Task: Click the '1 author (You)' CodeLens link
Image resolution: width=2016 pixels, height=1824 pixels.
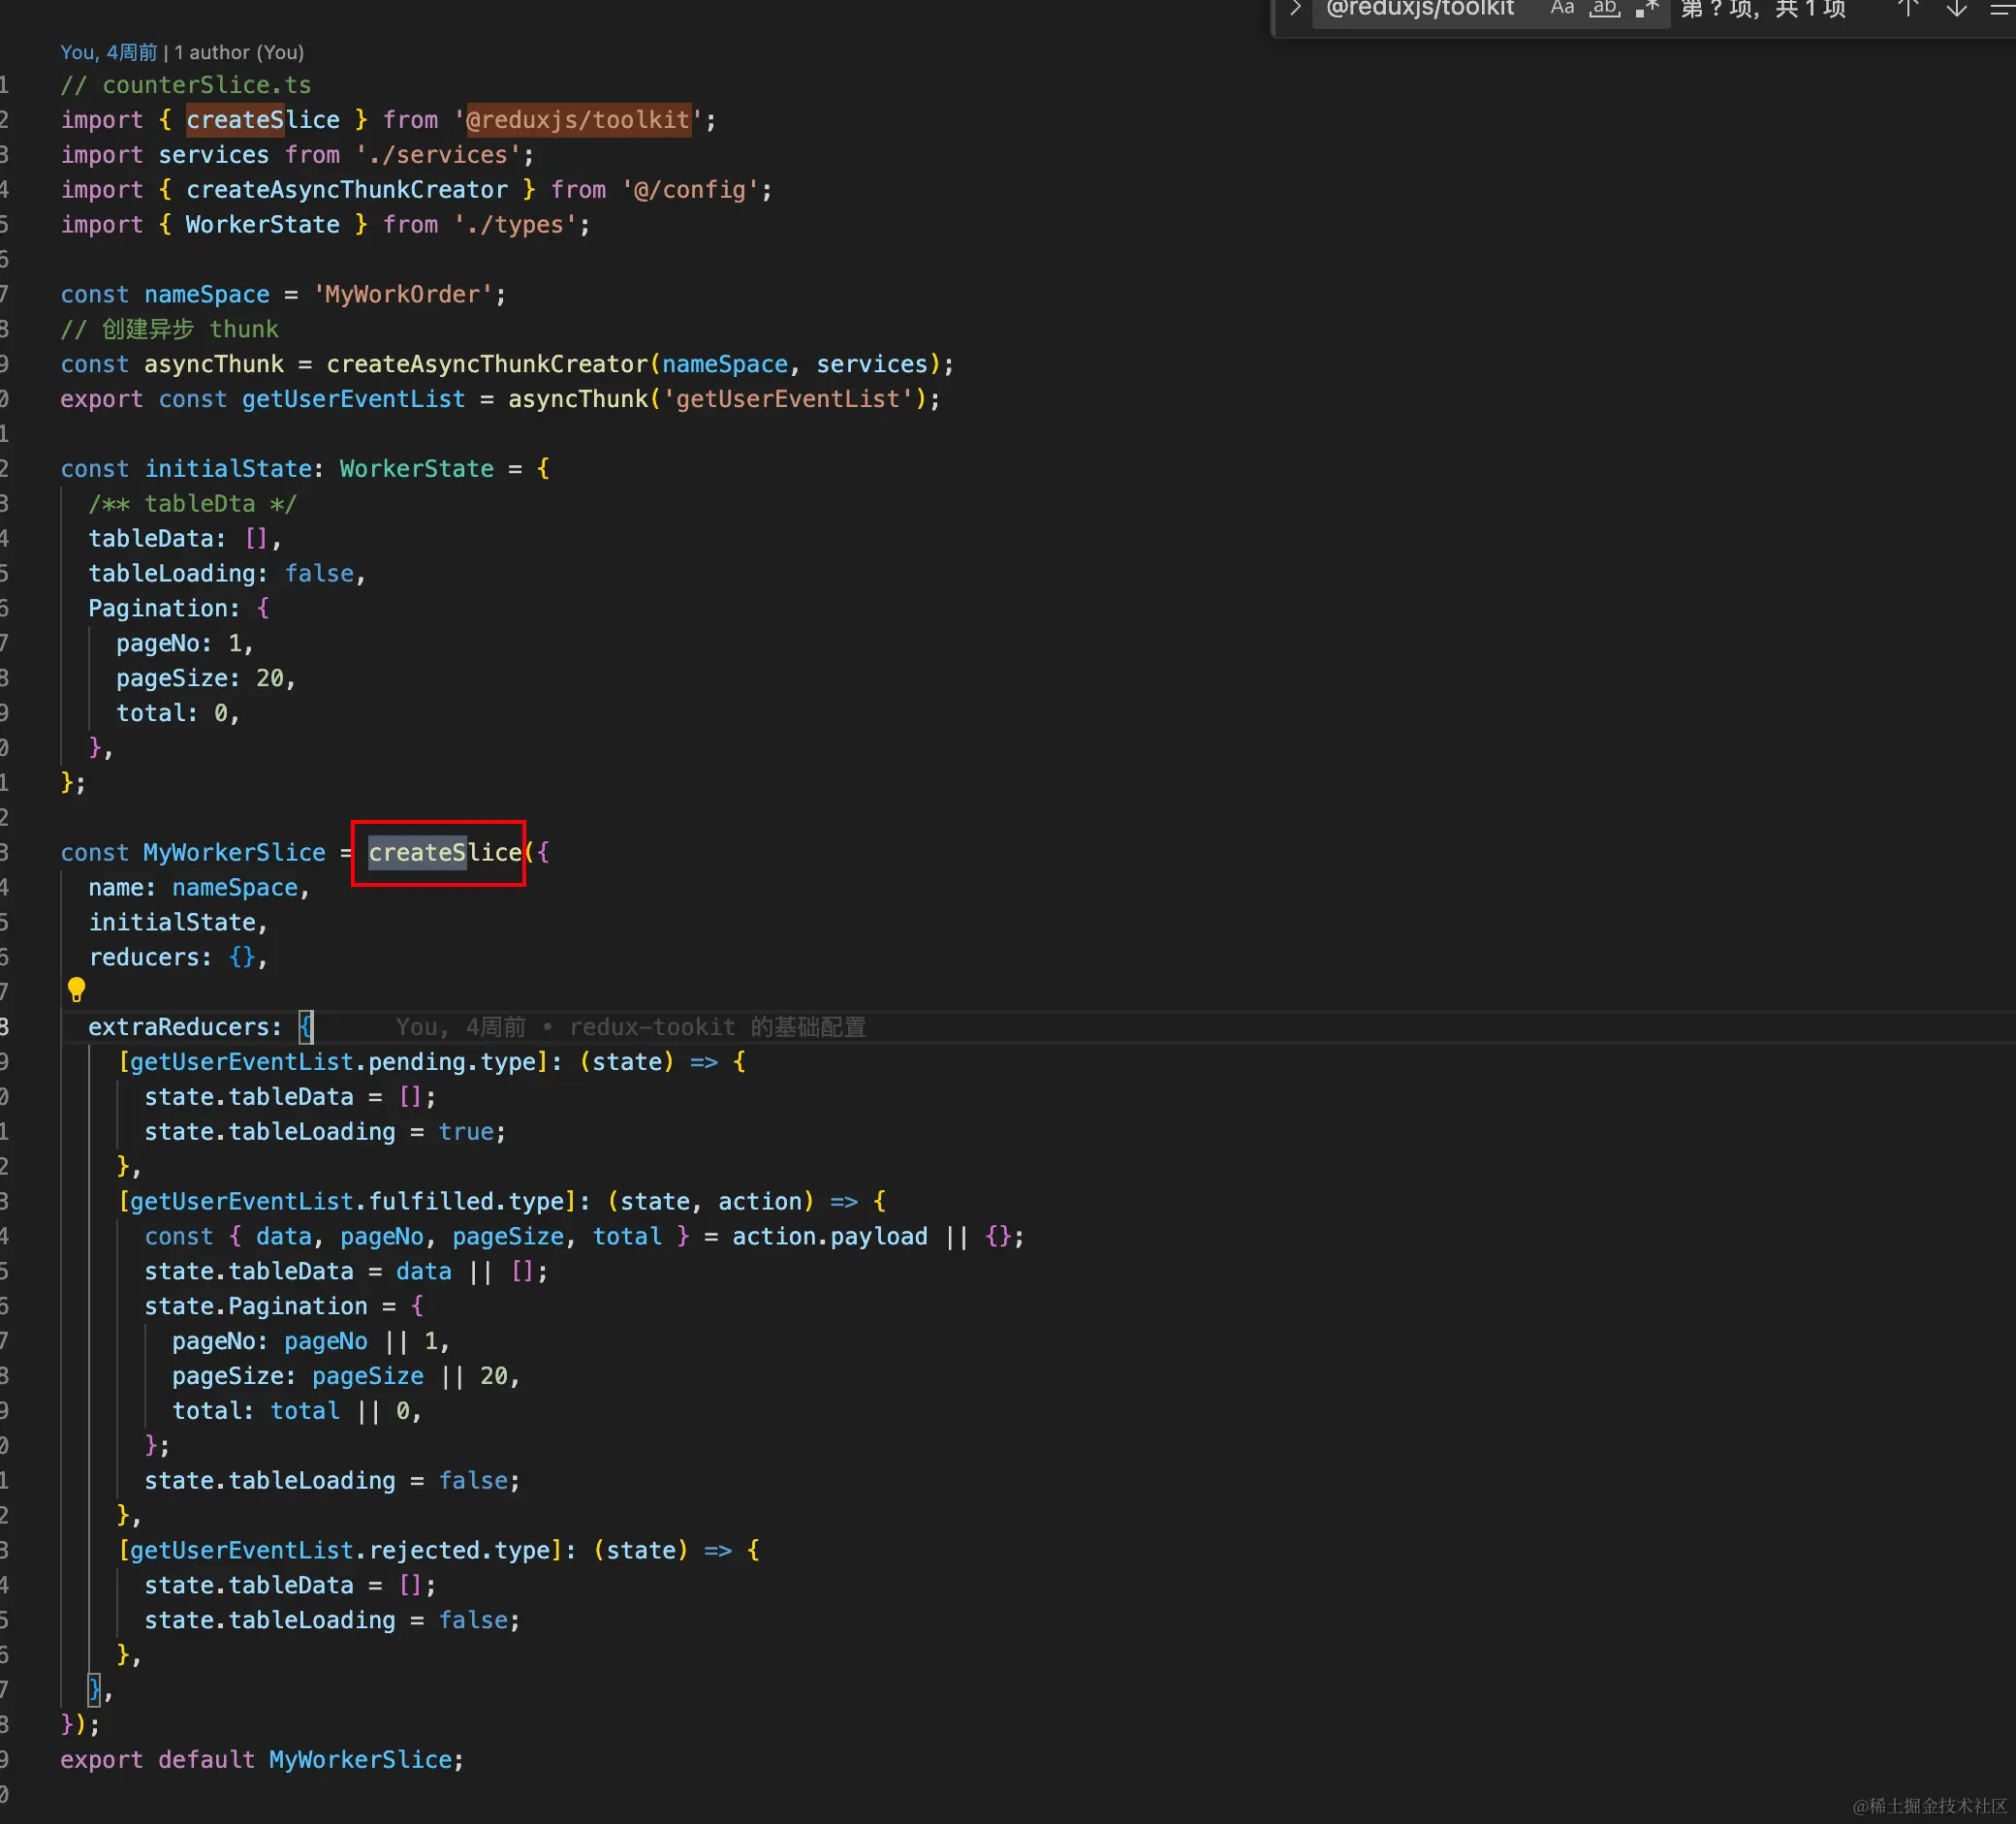Action: point(239,52)
